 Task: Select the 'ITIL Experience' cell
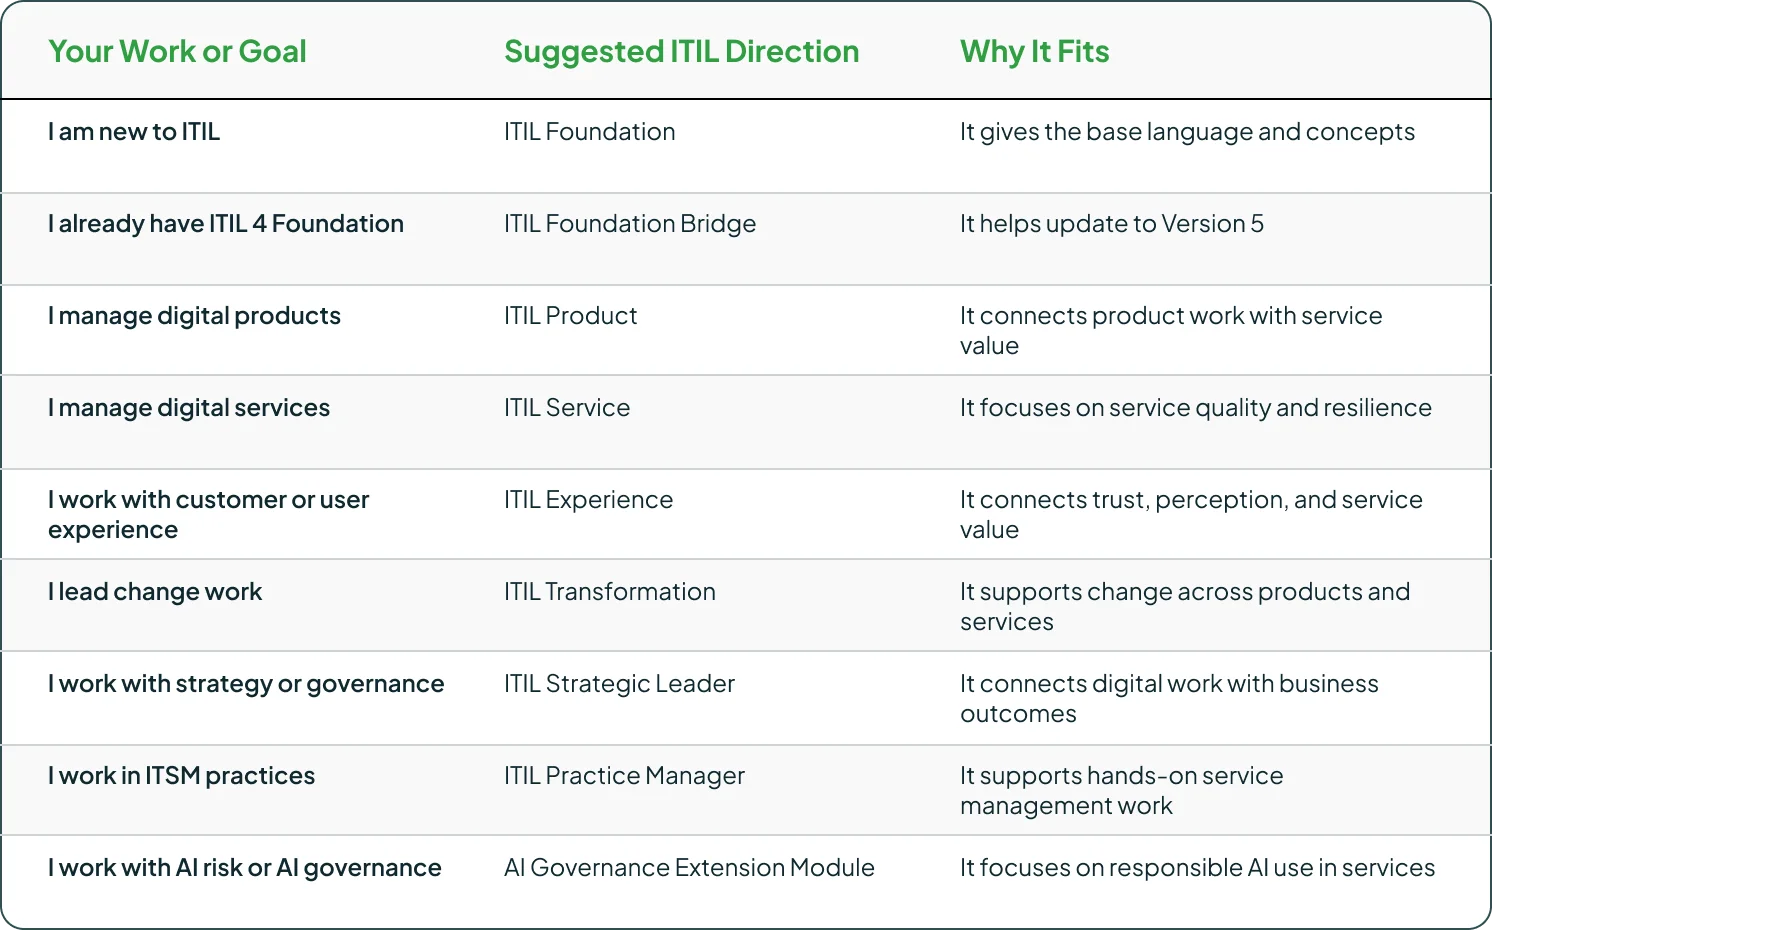(588, 499)
